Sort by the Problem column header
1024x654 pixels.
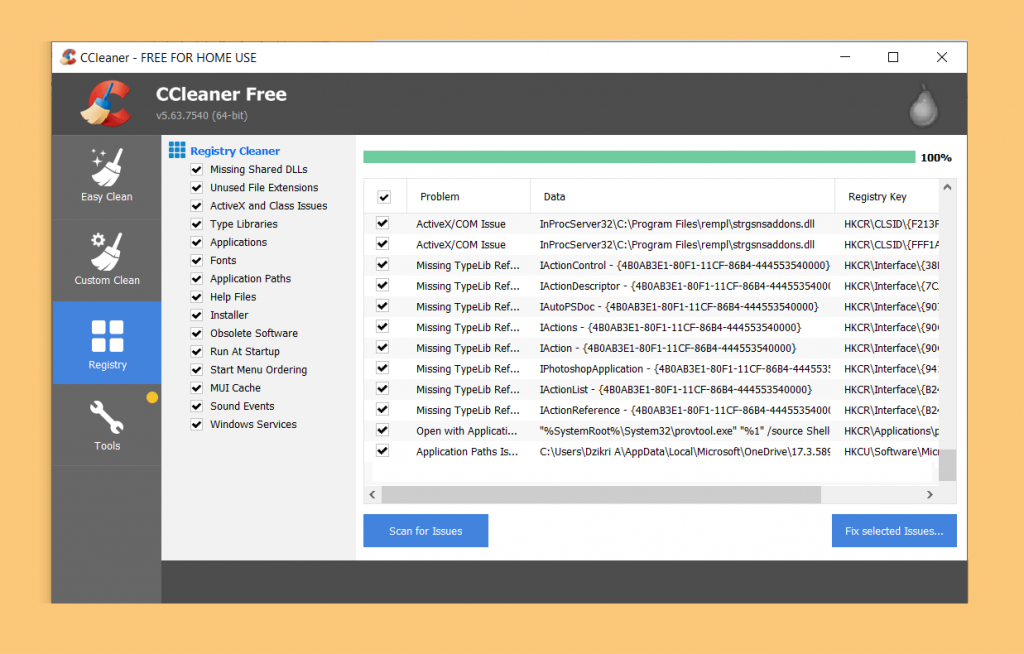click(x=440, y=197)
